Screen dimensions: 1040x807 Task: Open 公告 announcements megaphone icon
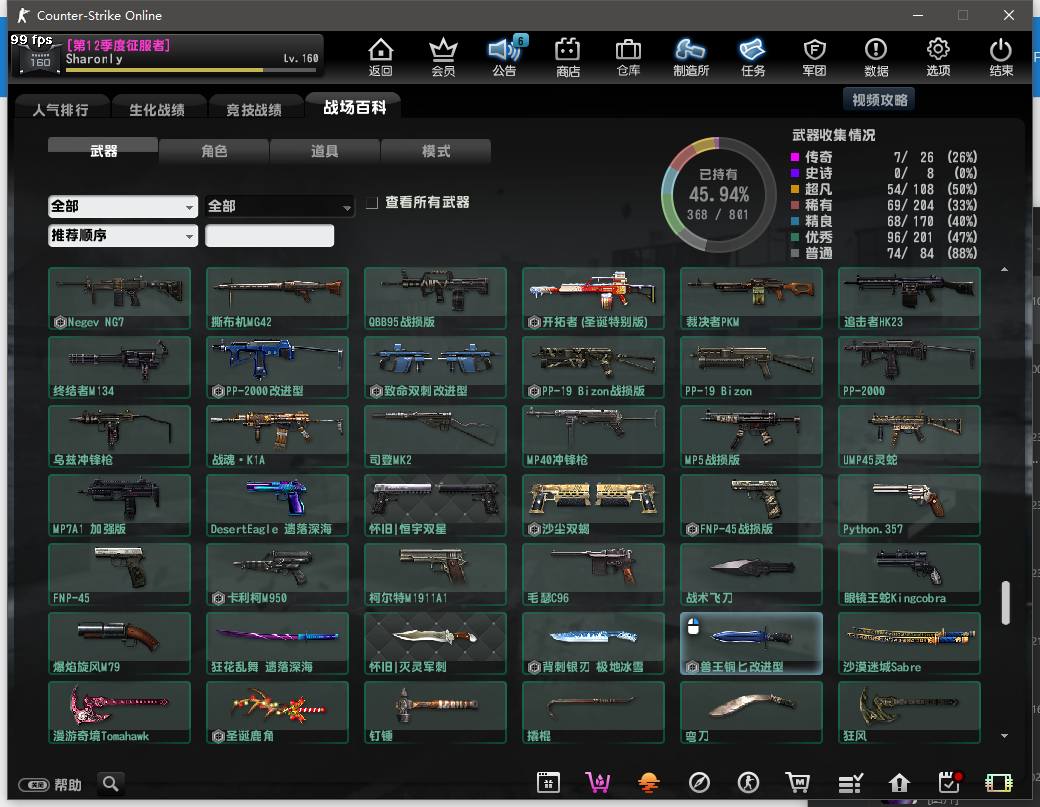tap(505, 56)
